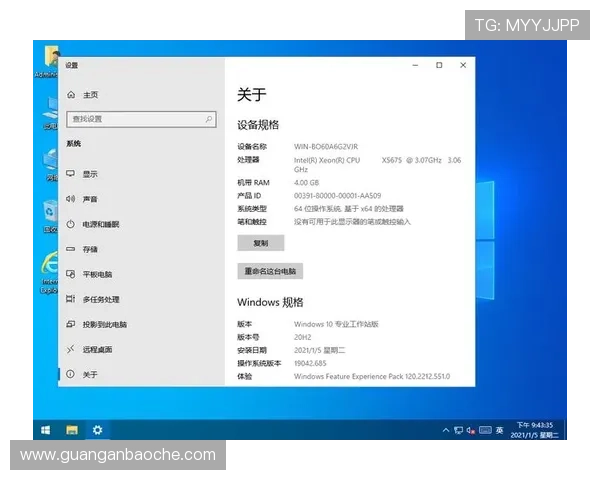Open the 主页 home icon in Settings
This screenshot has width=600, height=480.
point(71,95)
